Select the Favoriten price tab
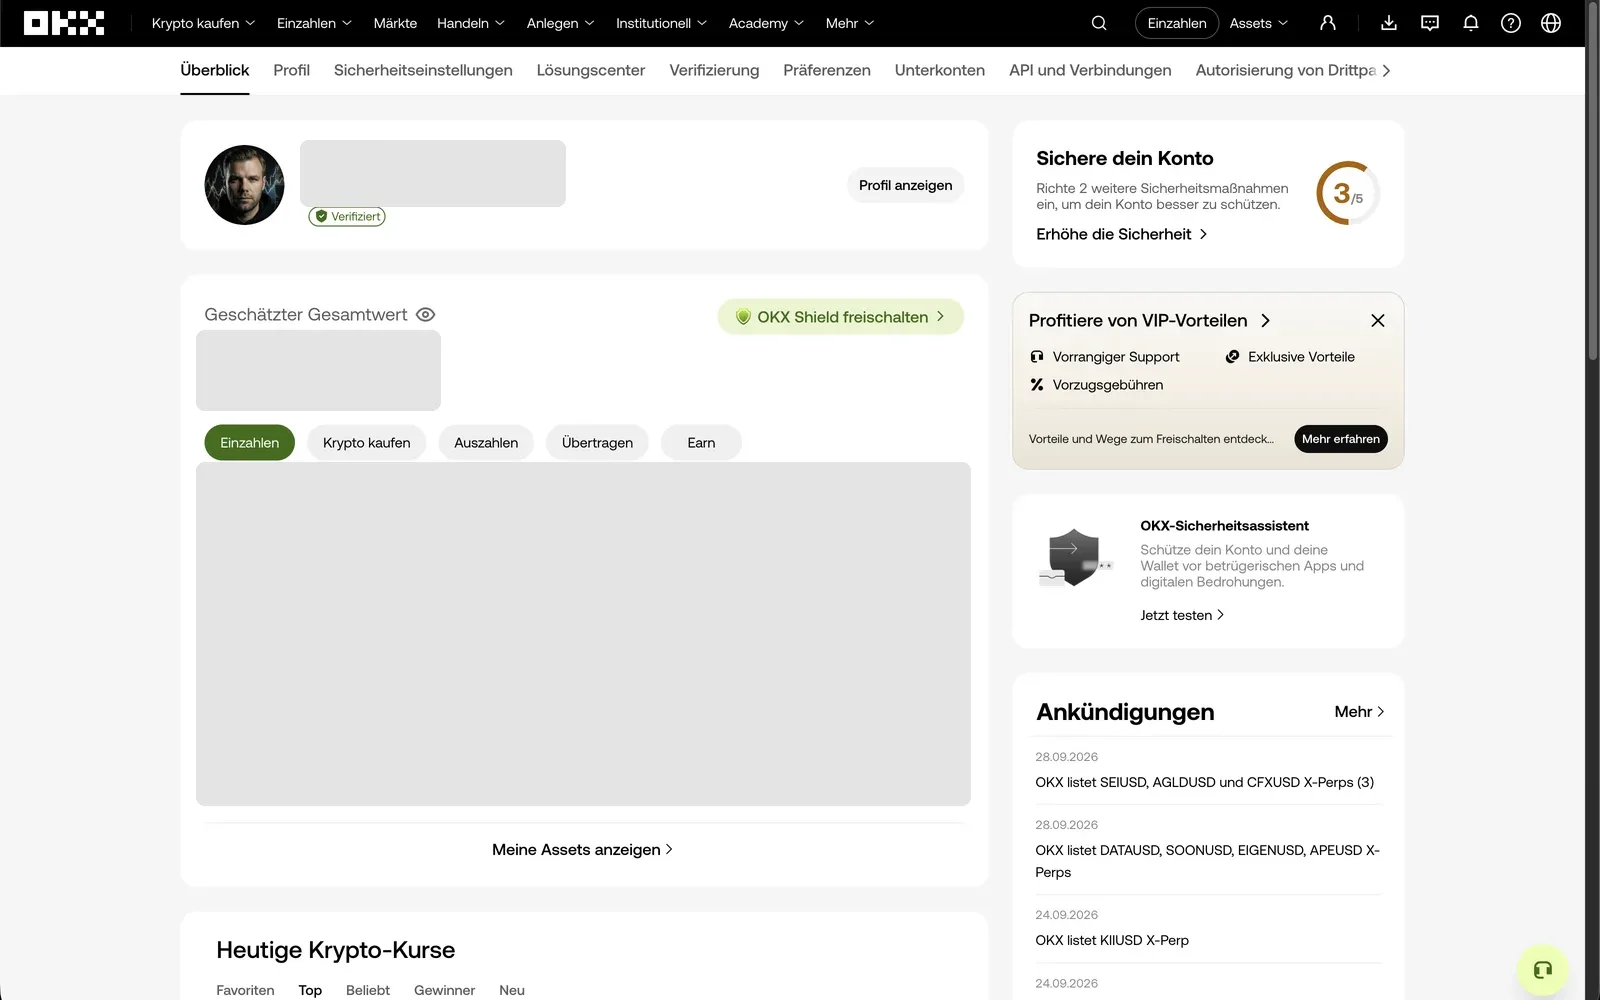 (245, 990)
